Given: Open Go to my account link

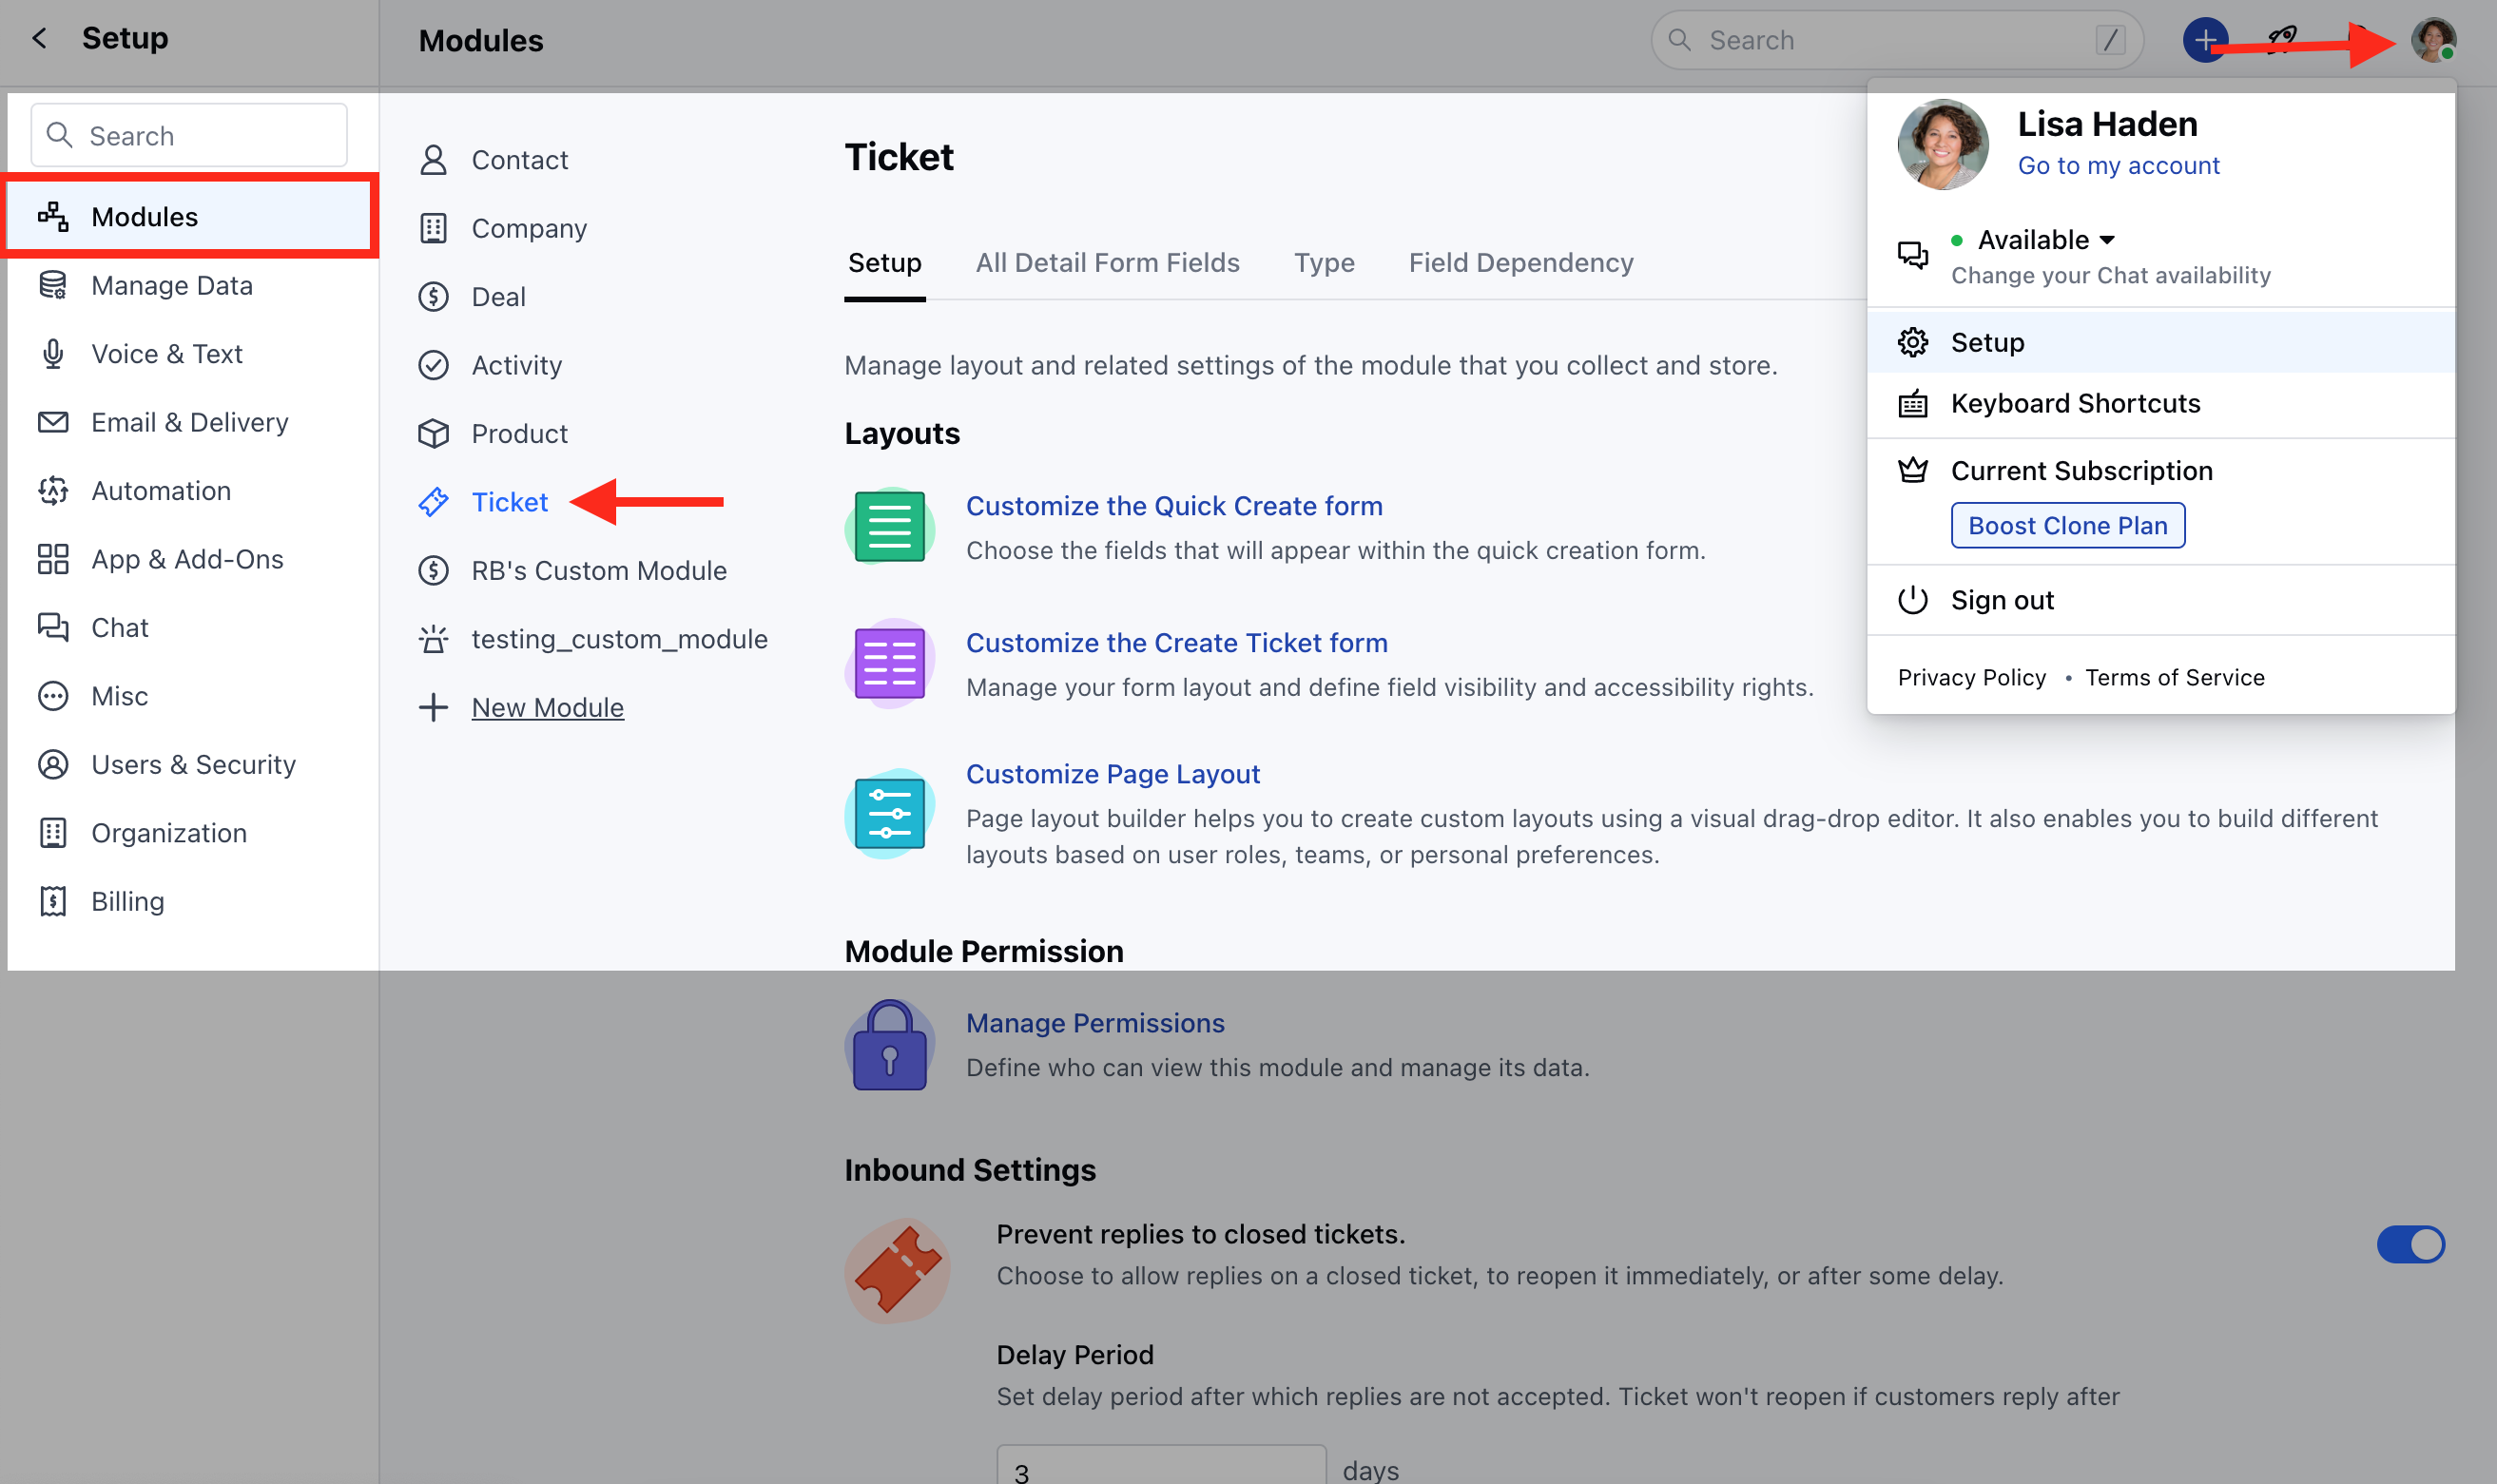Looking at the screenshot, I should (x=2118, y=165).
